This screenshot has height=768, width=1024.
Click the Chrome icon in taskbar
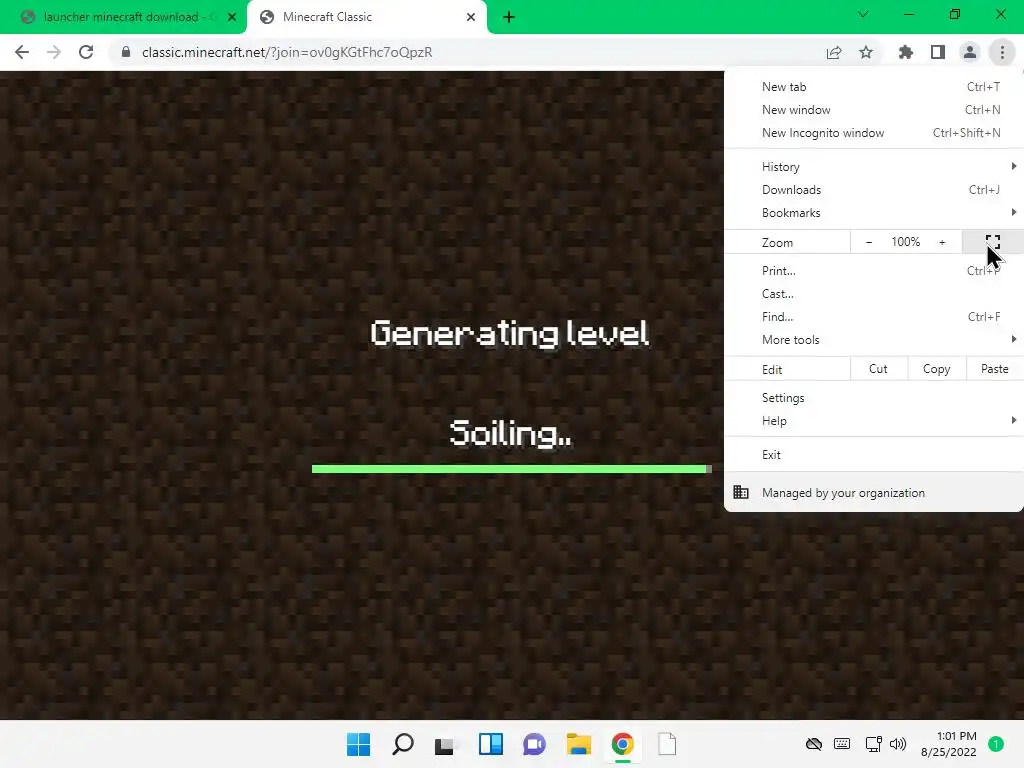(622, 744)
